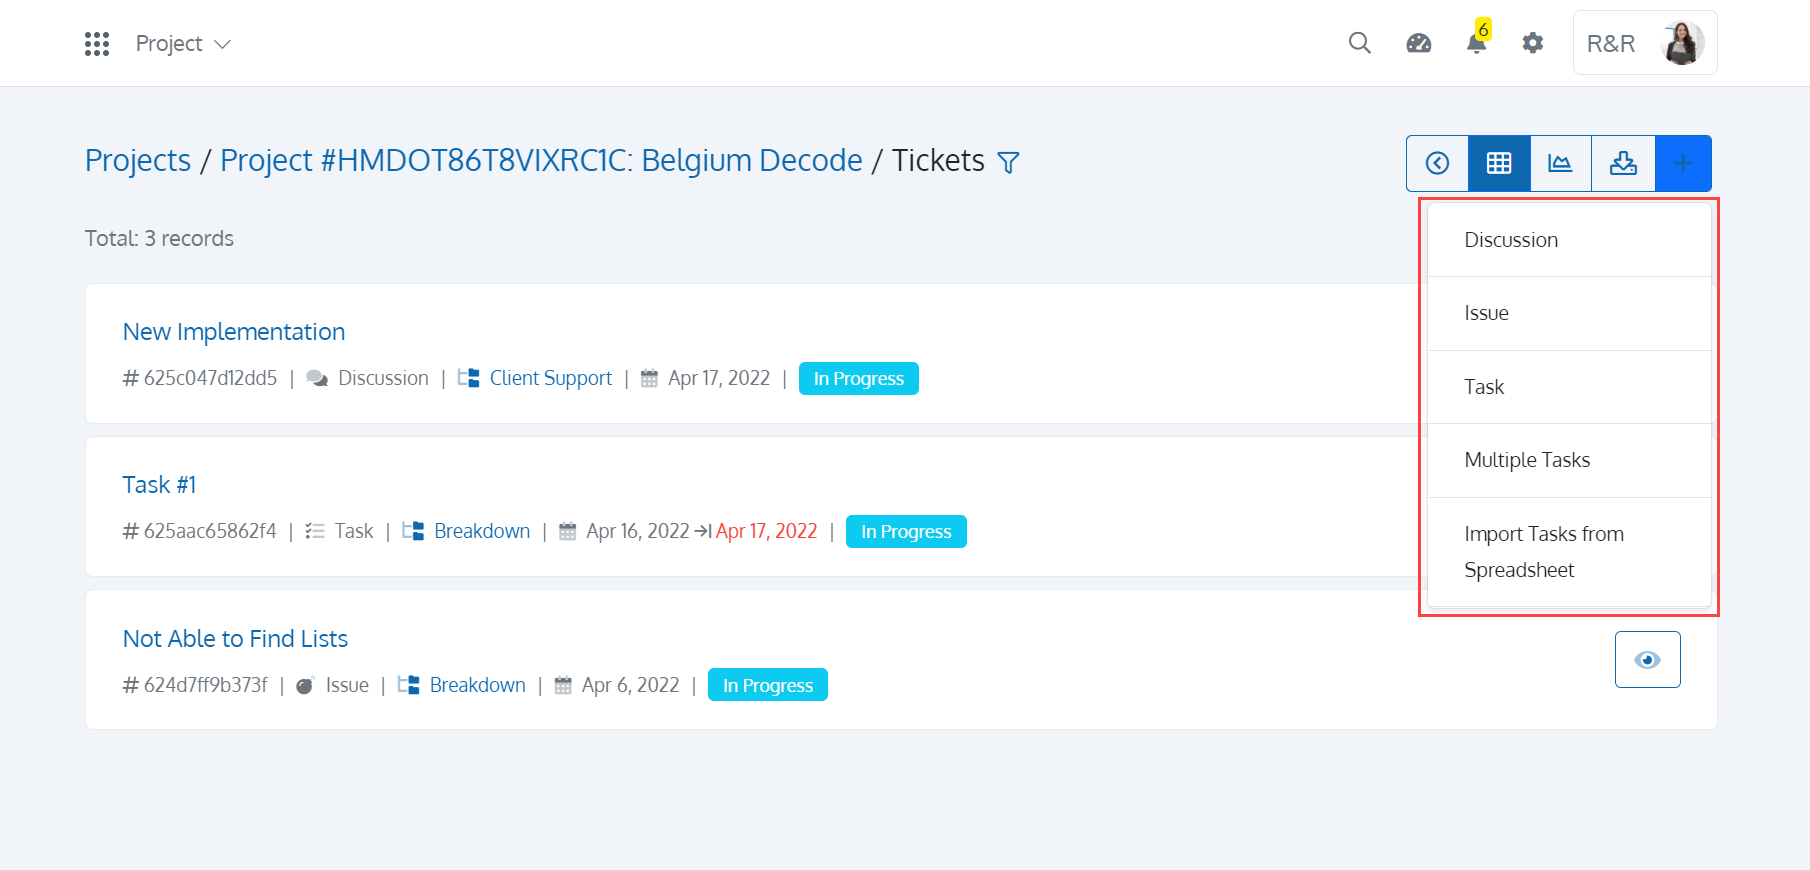Open the settings gear icon
The height and width of the screenshot is (870, 1810).
(1533, 43)
